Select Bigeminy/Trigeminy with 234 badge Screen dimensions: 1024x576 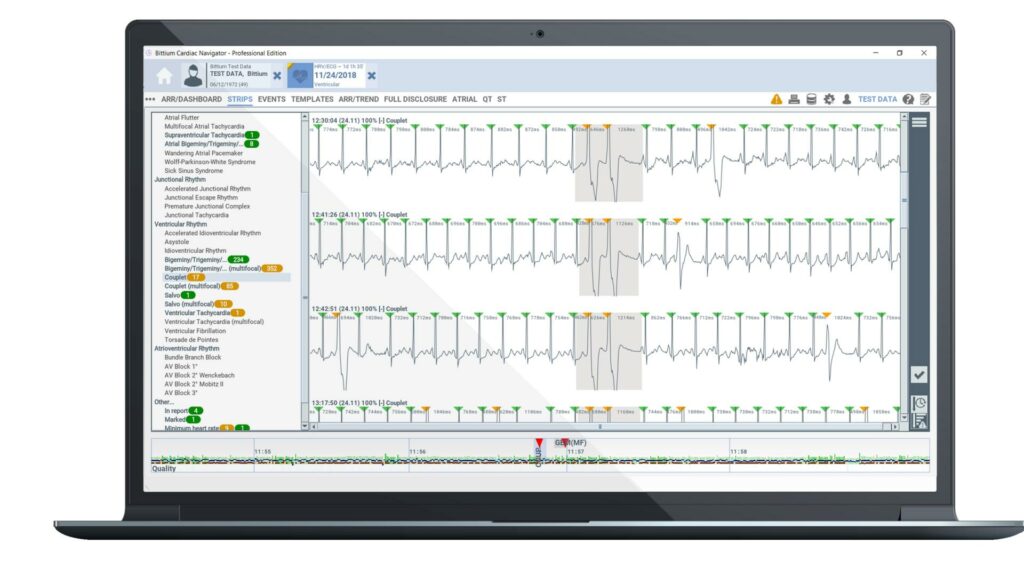(x=206, y=260)
